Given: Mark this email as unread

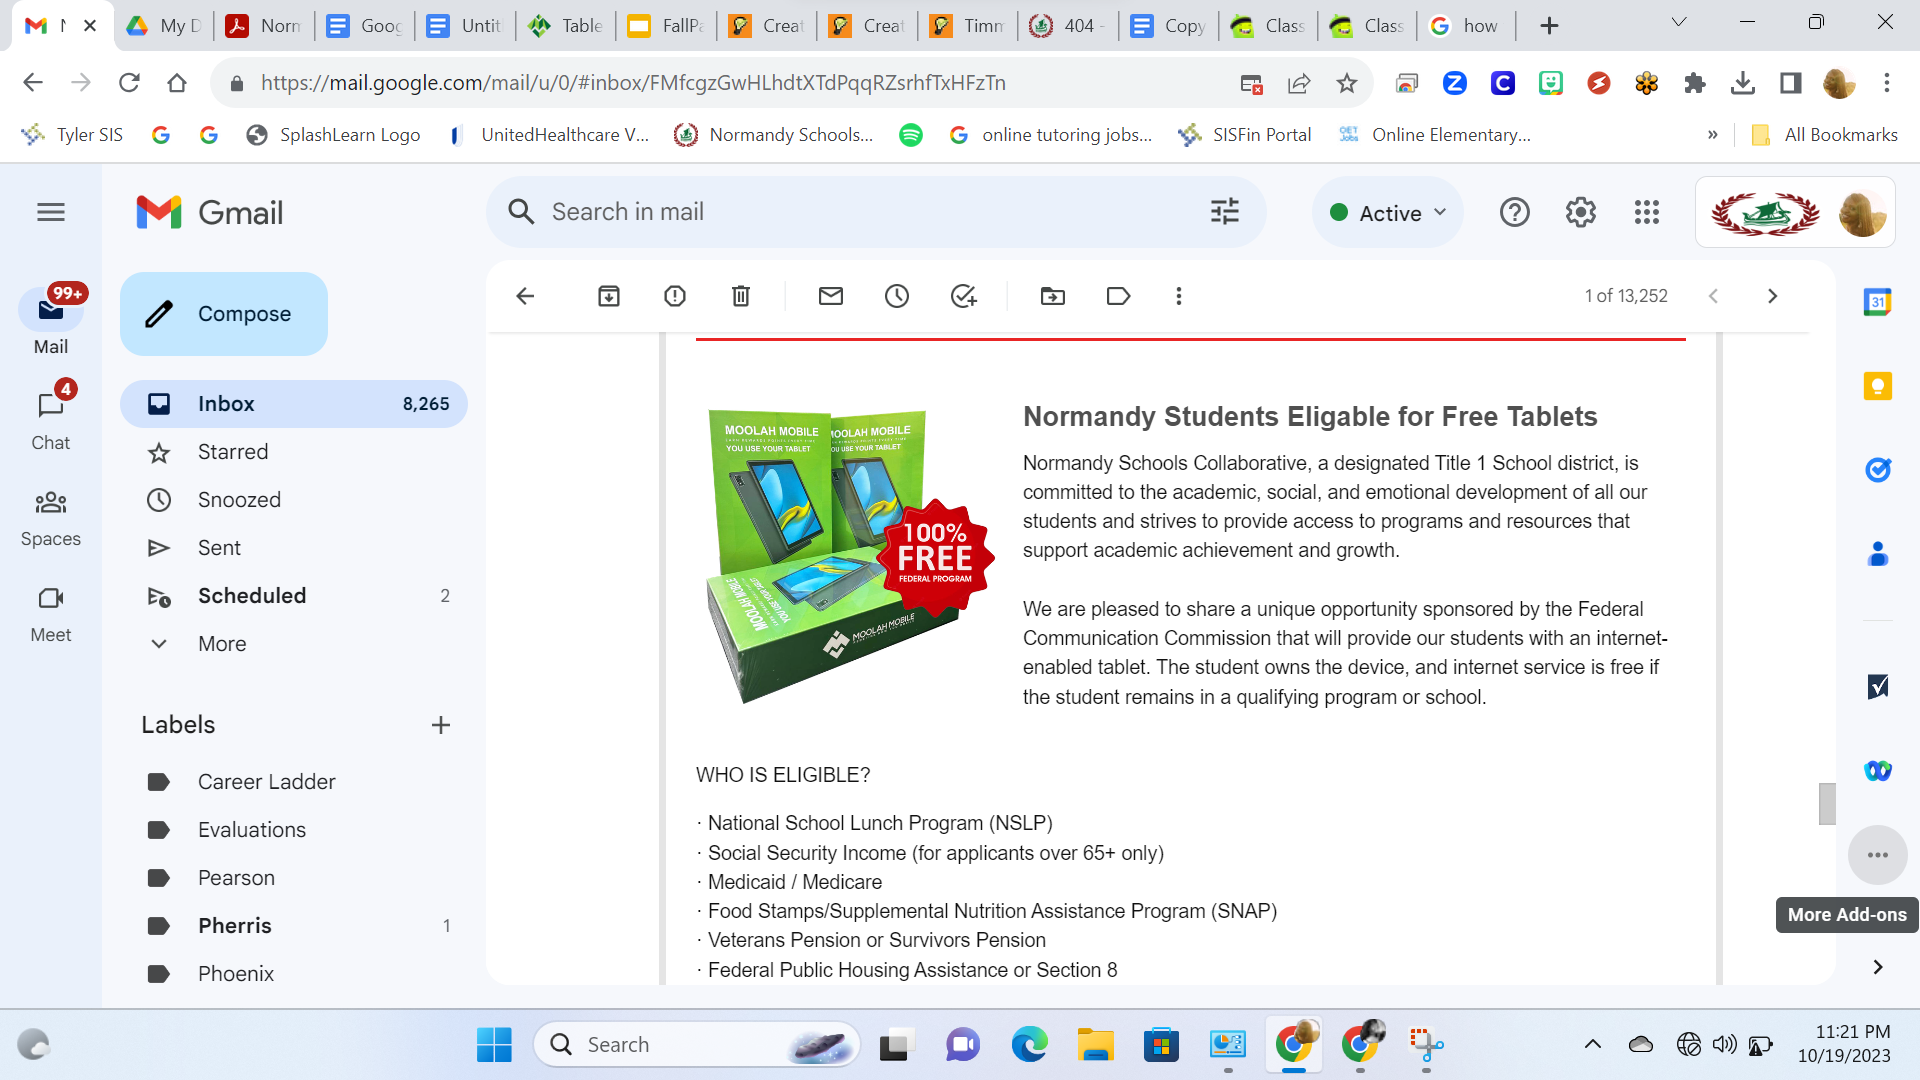Looking at the screenshot, I should point(831,296).
